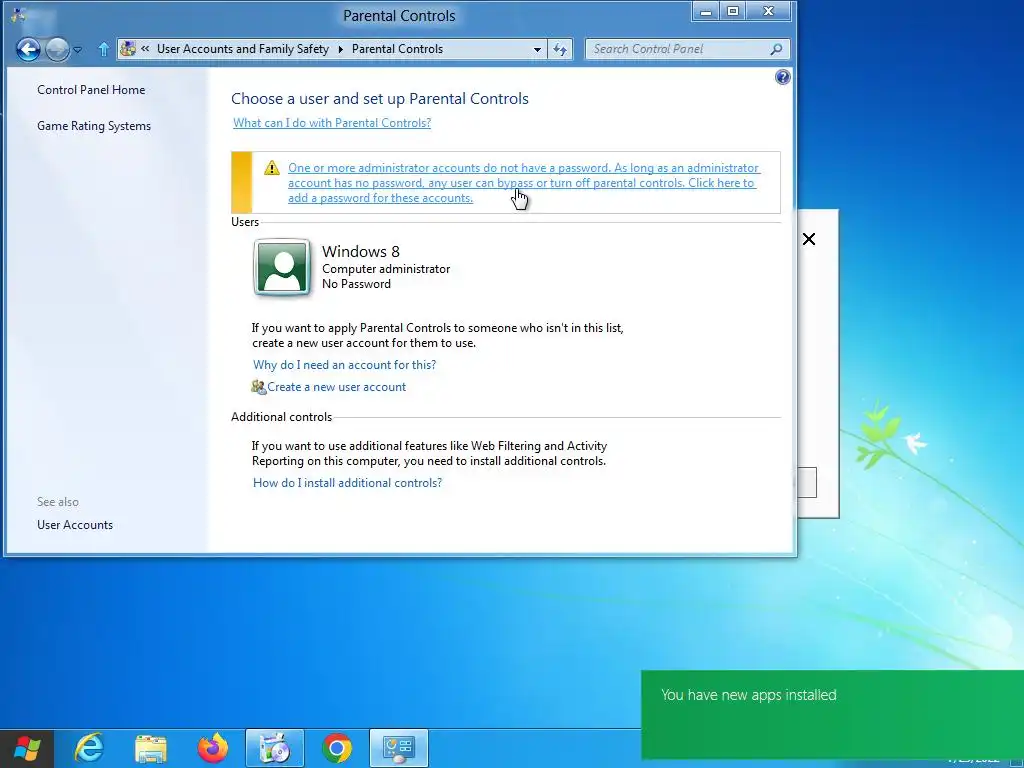
Task: Click the Parental Controls title bar icon
Action: (x=18, y=14)
